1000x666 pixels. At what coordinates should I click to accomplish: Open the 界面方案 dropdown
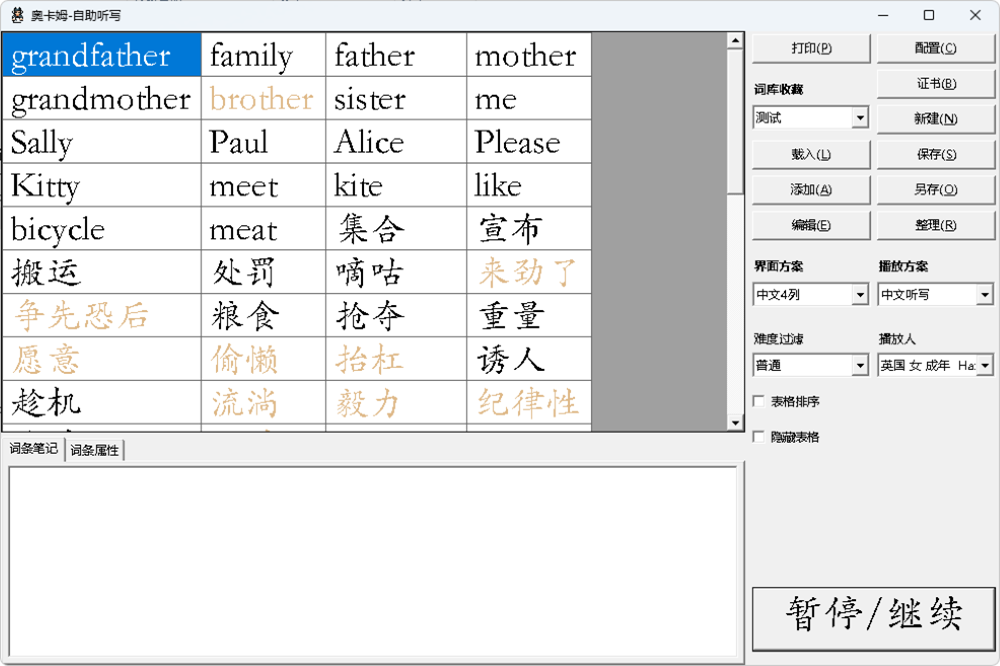(859, 295)
